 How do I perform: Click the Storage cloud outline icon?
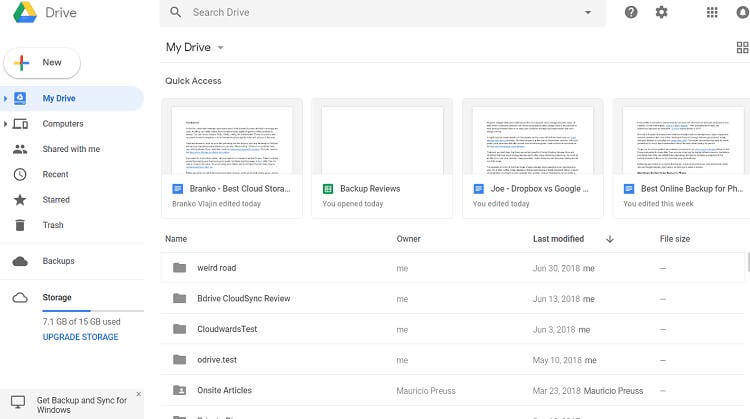[x=20, y=298]
